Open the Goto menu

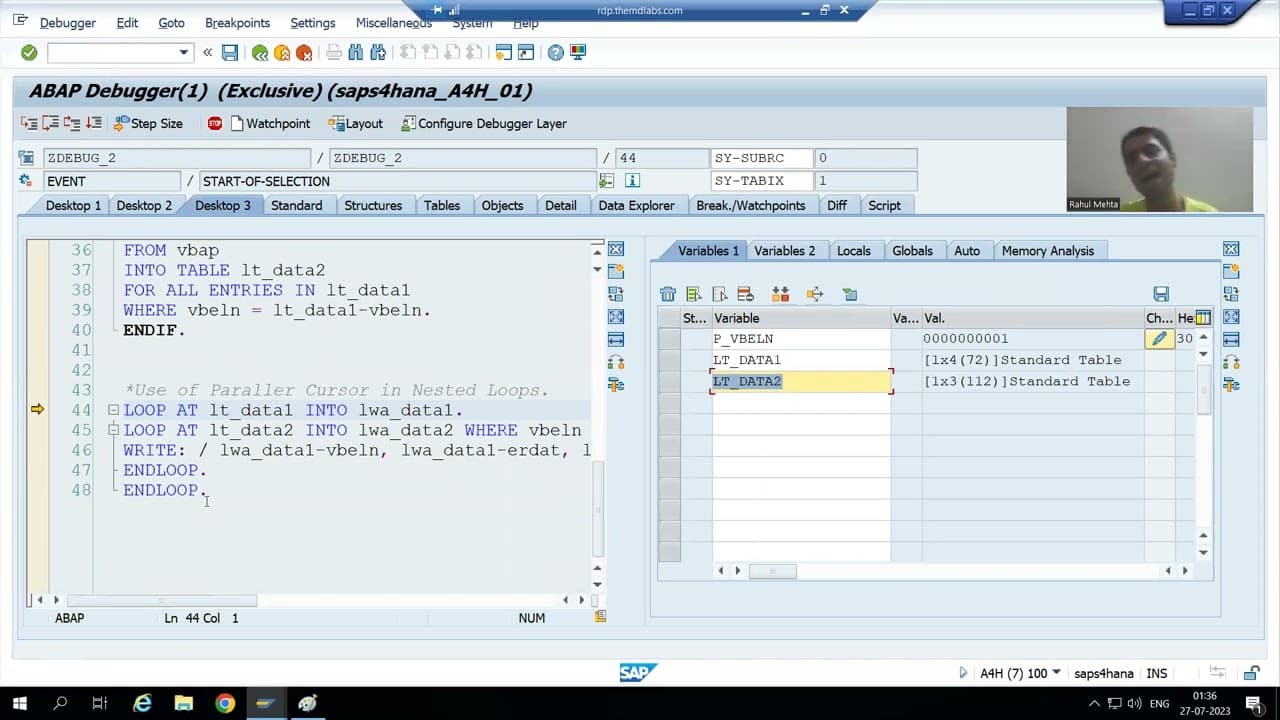click(171, 22)
